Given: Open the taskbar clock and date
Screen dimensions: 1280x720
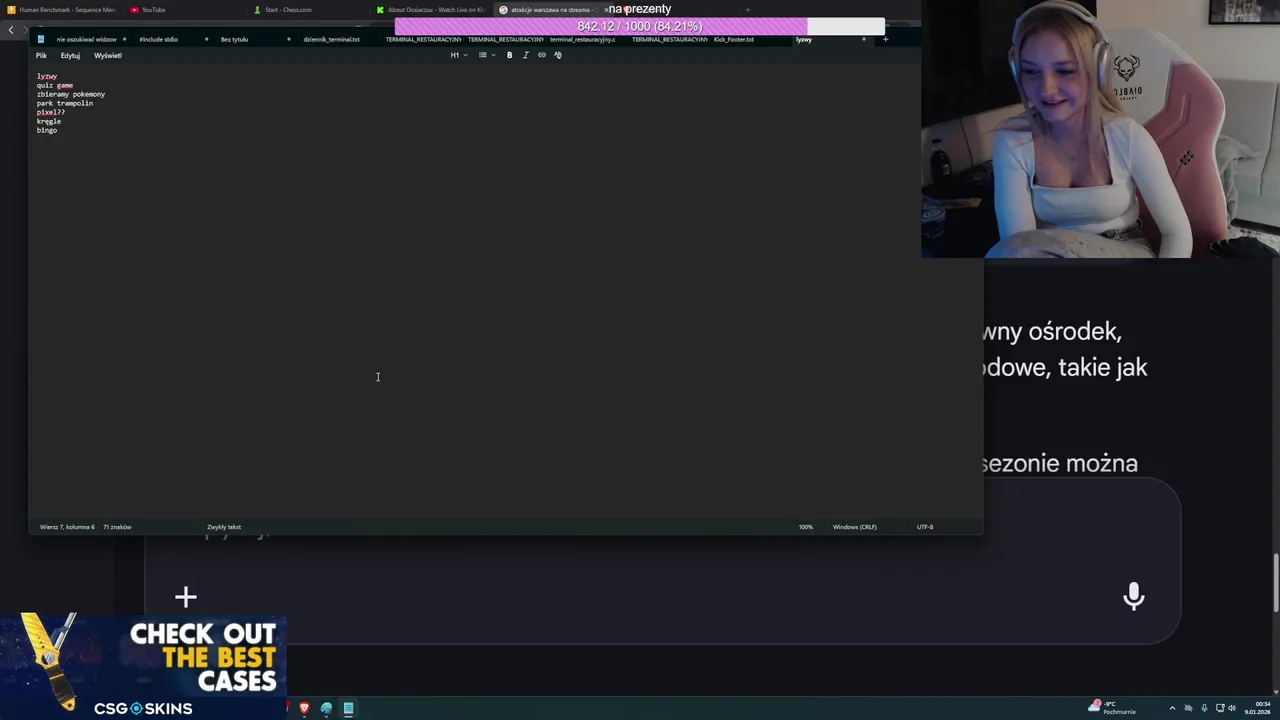Looking at the screenshot, I should click(1259, 708).
